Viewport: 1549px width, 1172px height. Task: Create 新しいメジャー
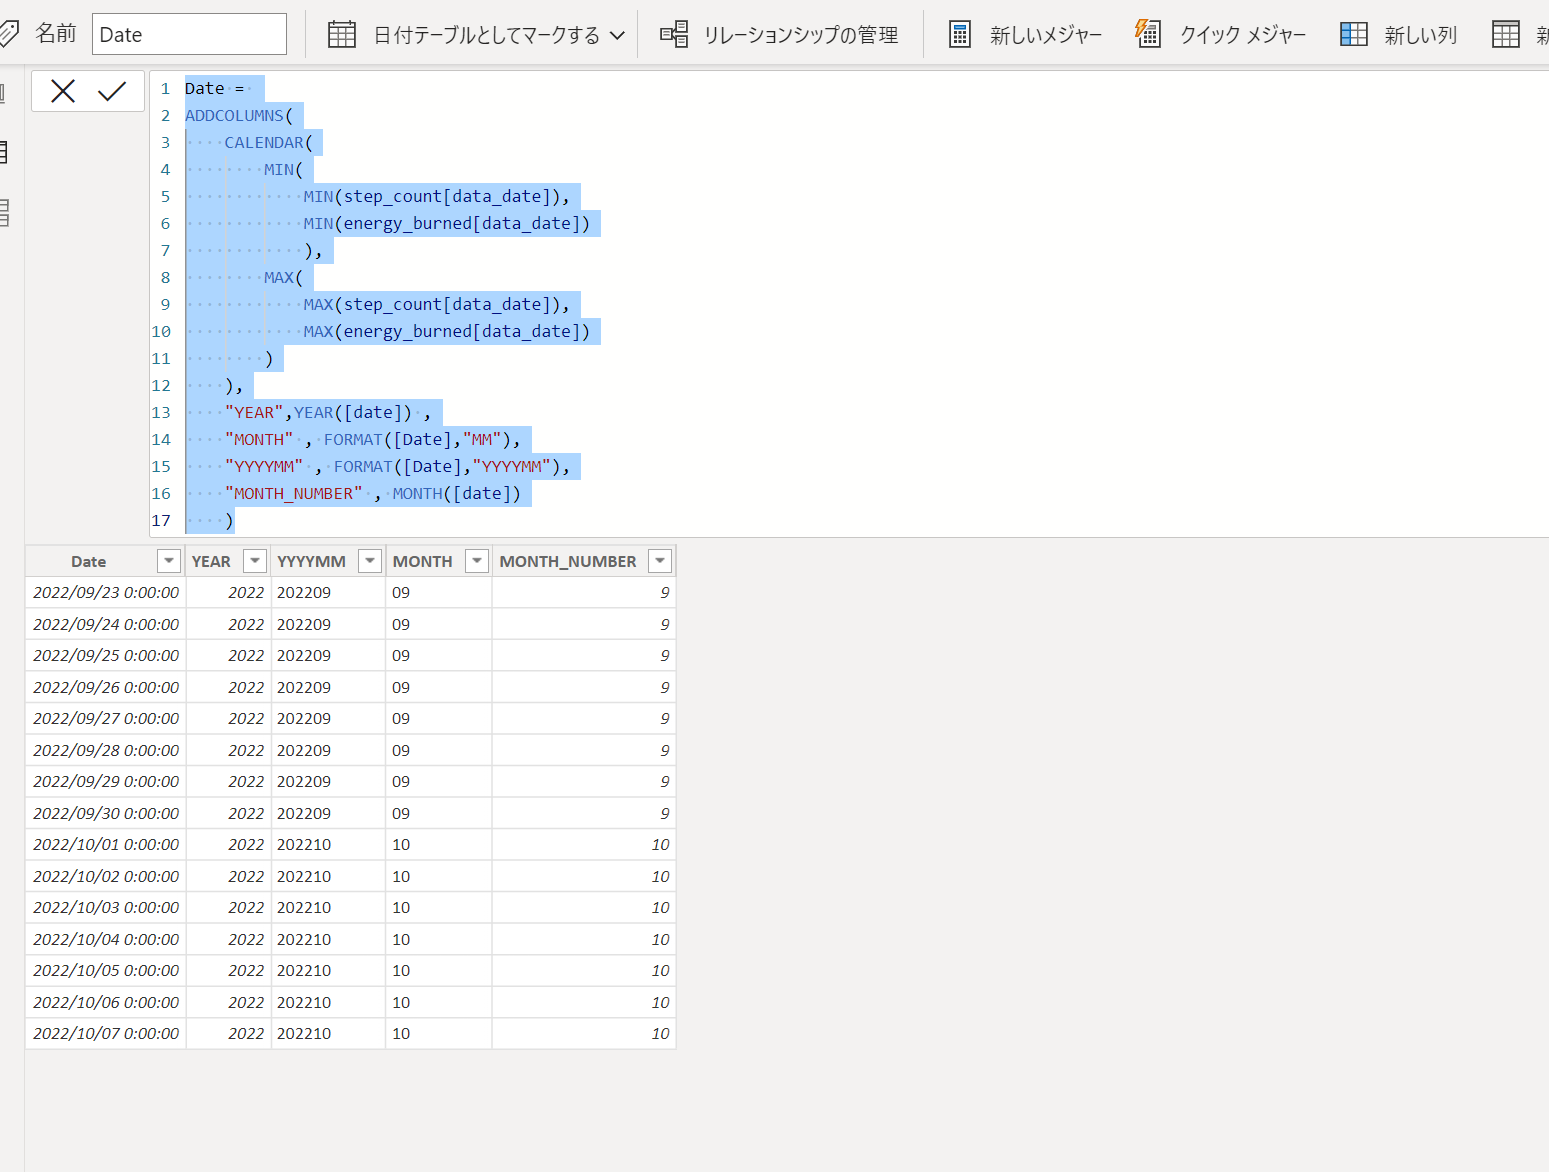(1046, 35)
